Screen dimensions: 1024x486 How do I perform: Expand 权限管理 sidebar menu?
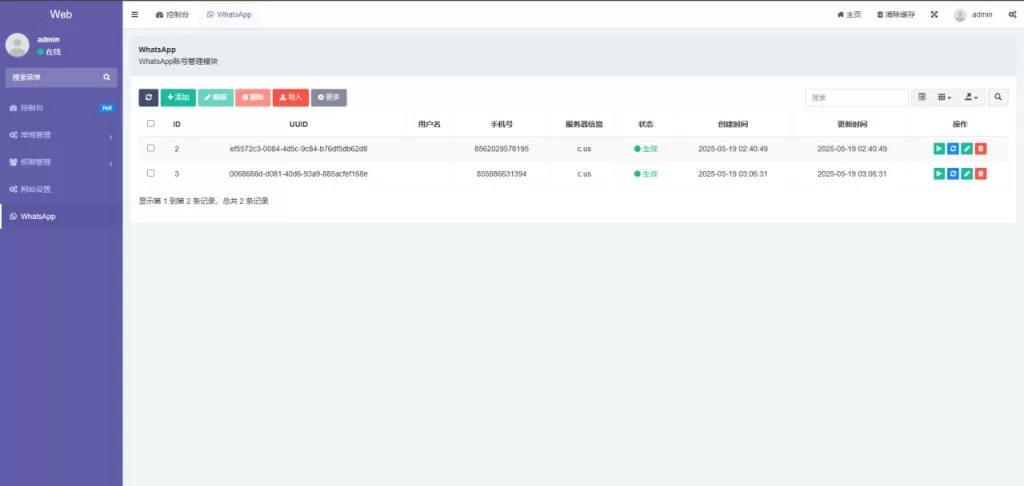coord(61,162)
